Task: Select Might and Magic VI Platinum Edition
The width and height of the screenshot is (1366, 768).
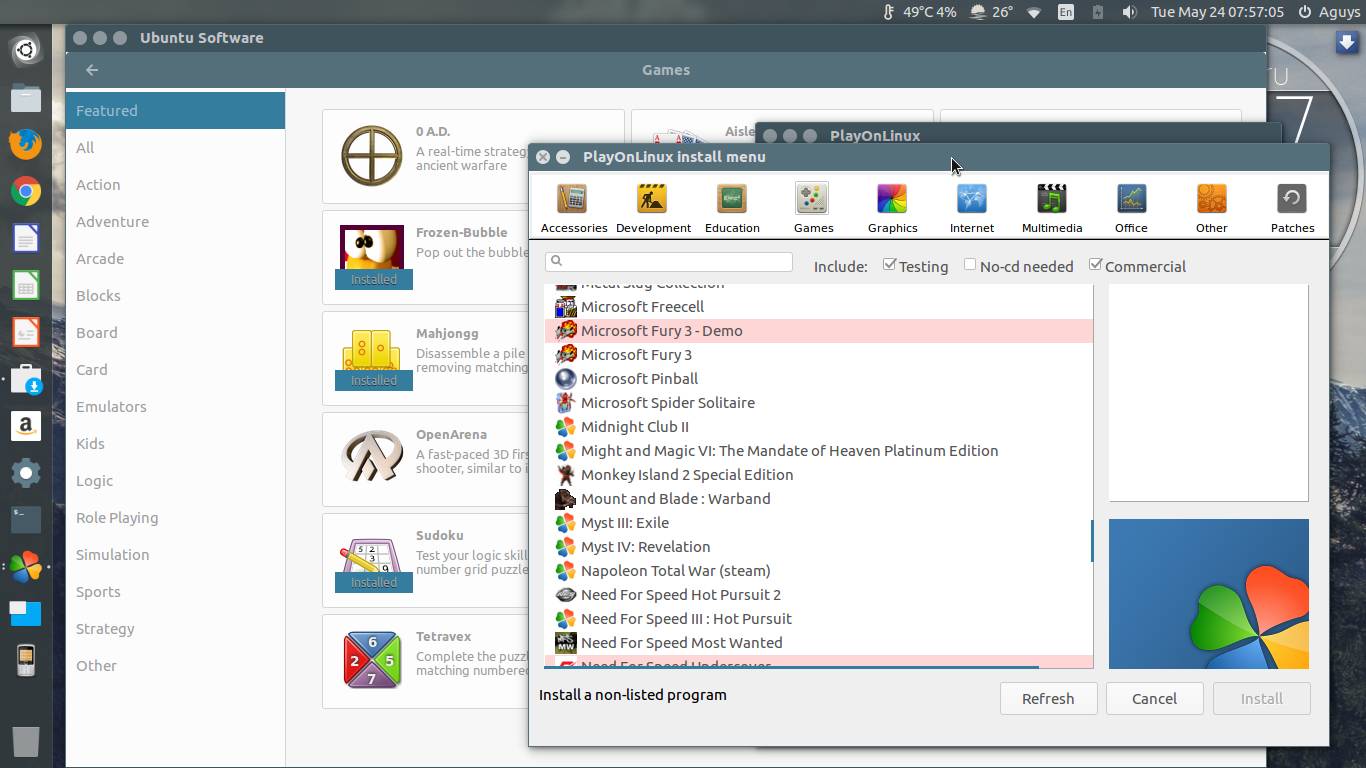Action: pos(819,451)
